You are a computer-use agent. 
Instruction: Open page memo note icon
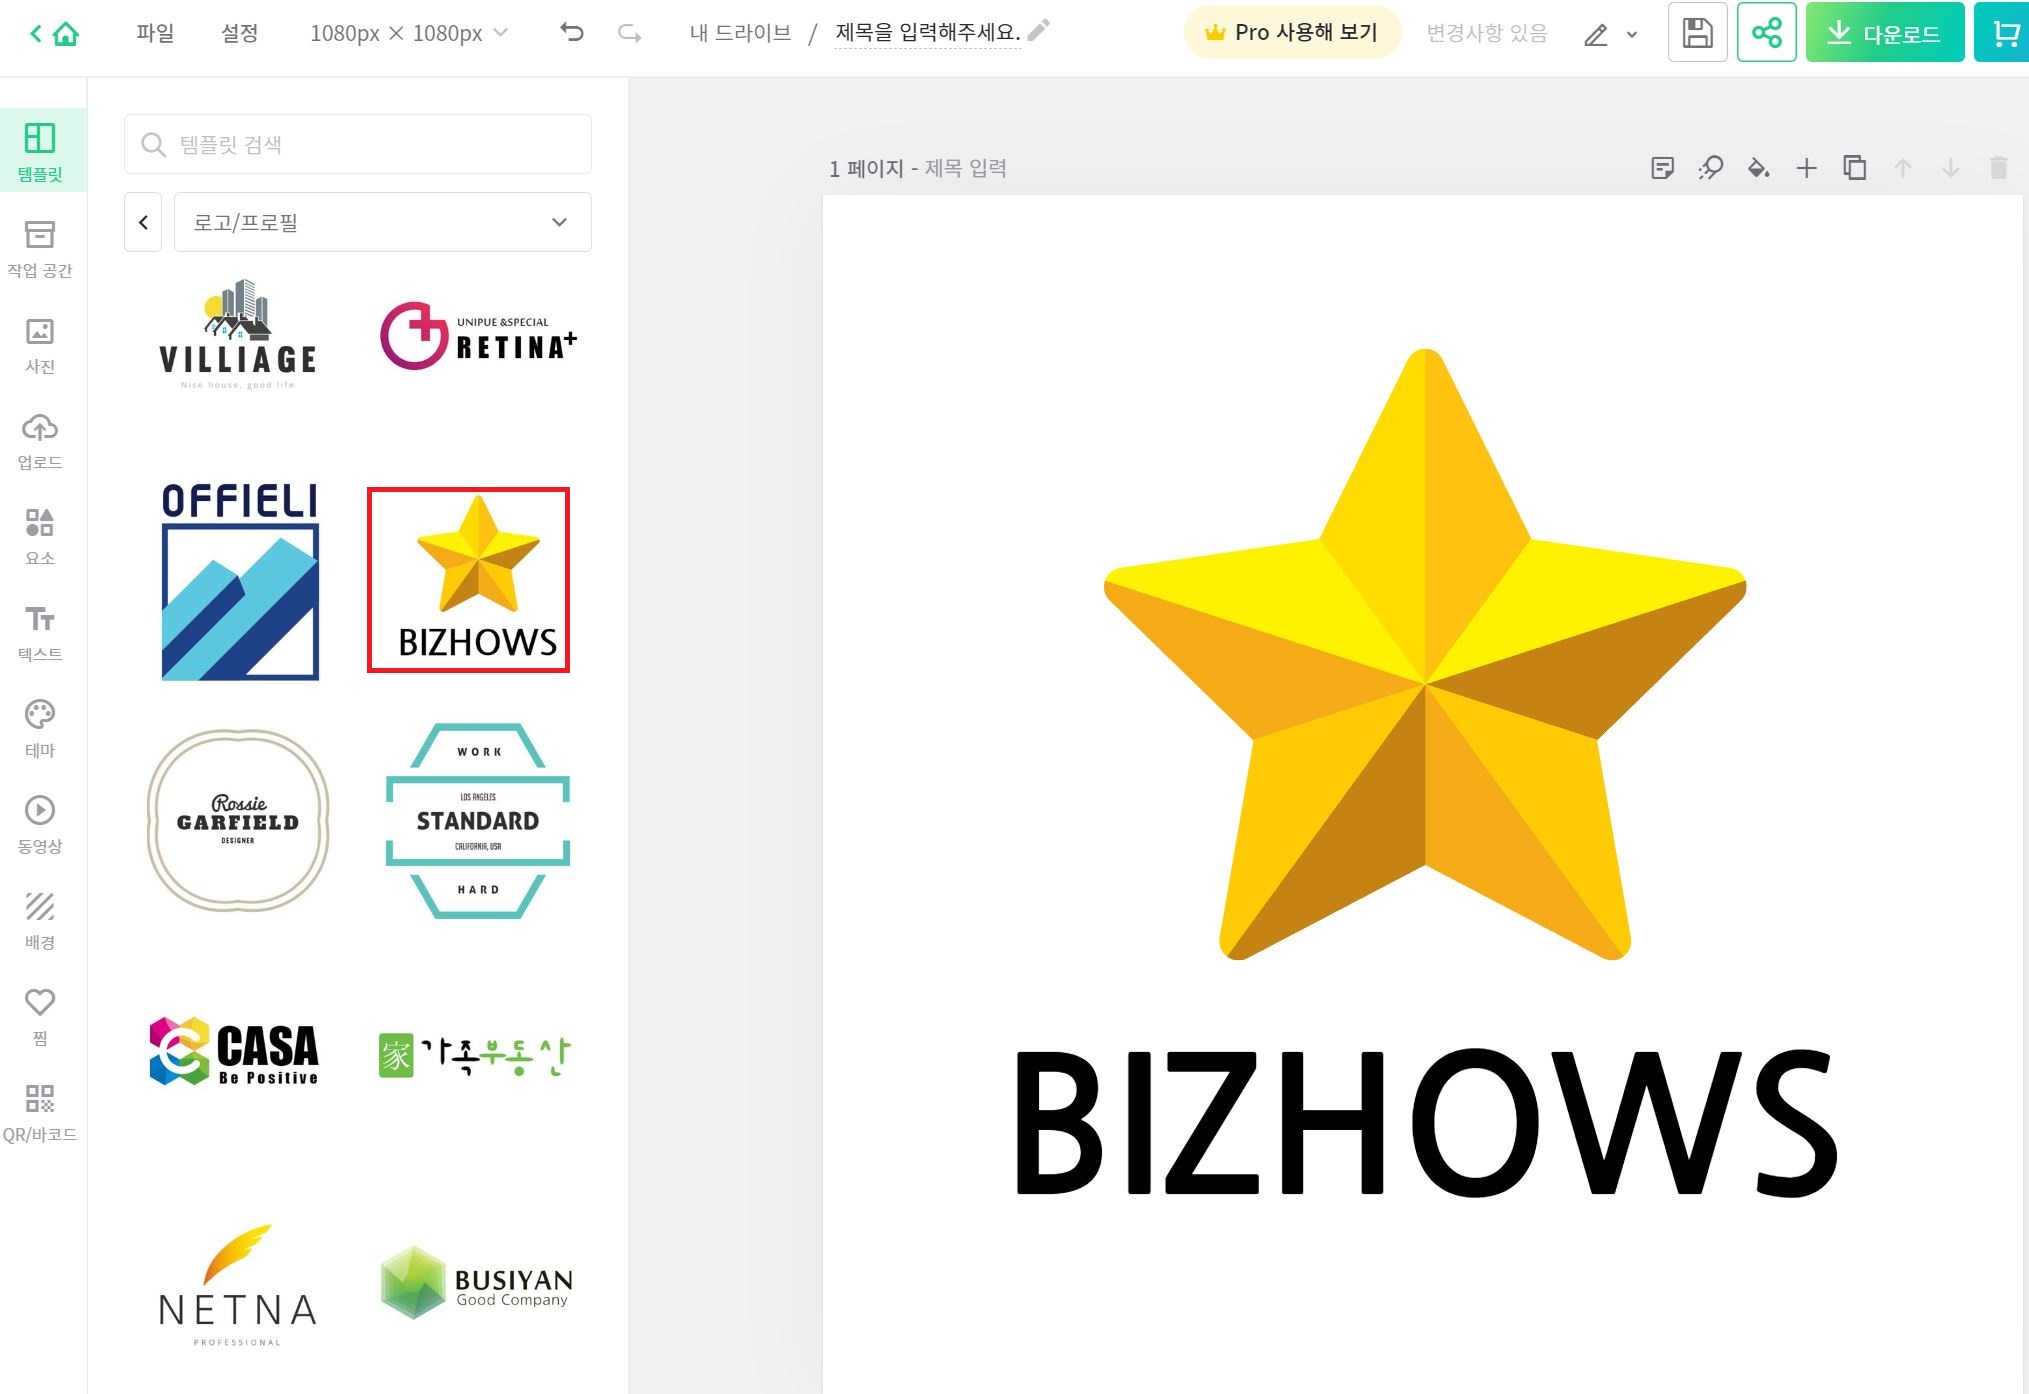1662,168
